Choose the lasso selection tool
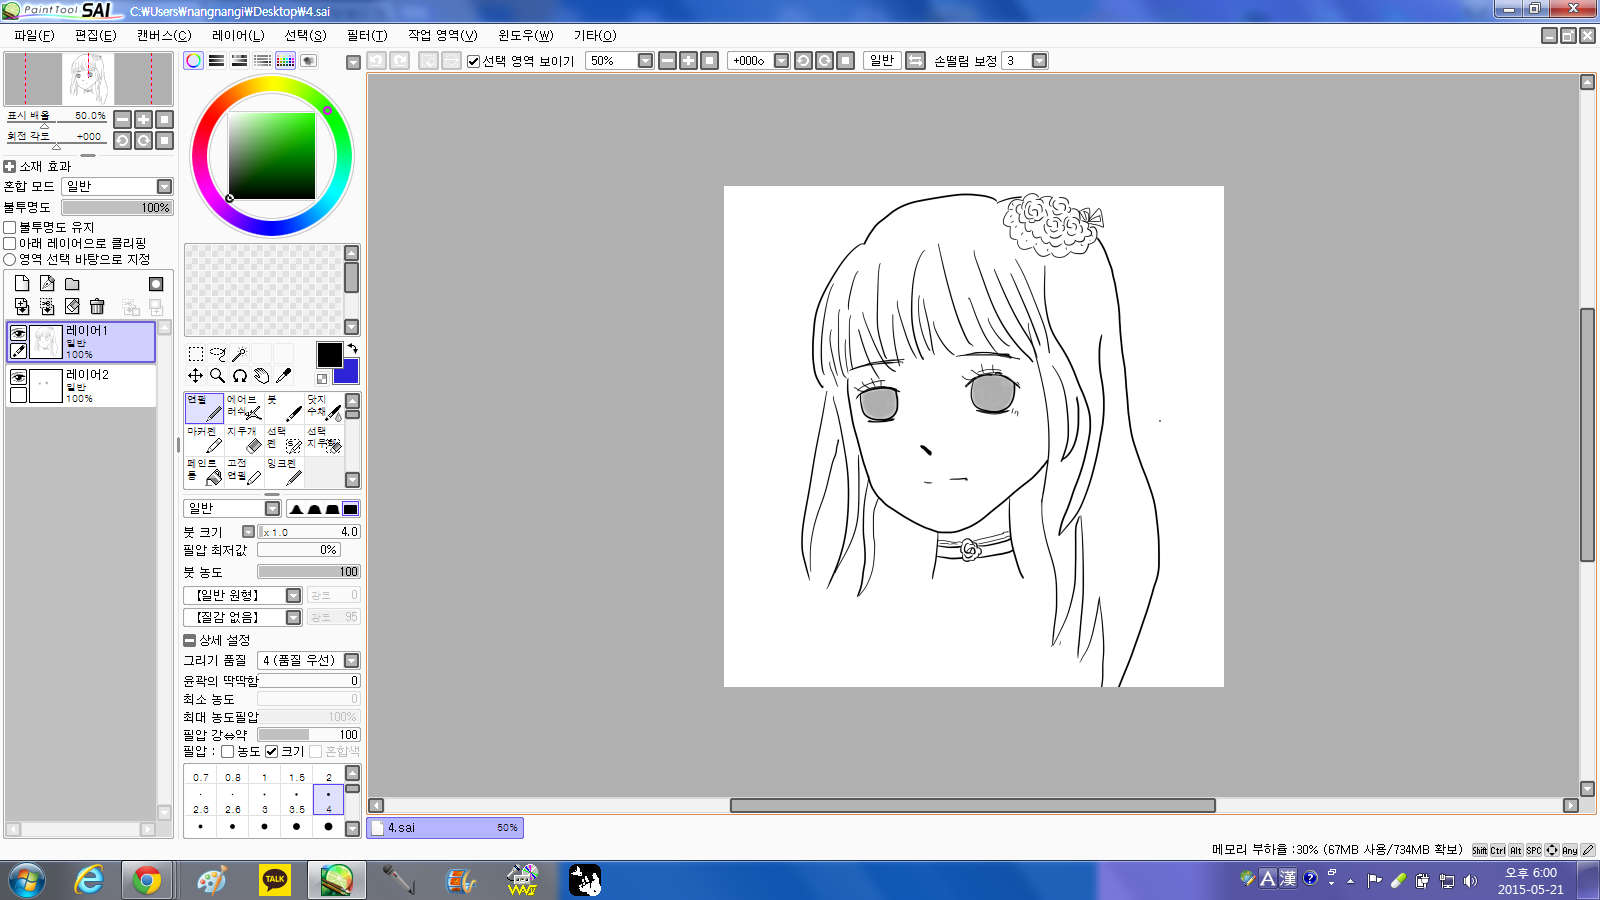 pyautogui.click(x=218, y=354)
